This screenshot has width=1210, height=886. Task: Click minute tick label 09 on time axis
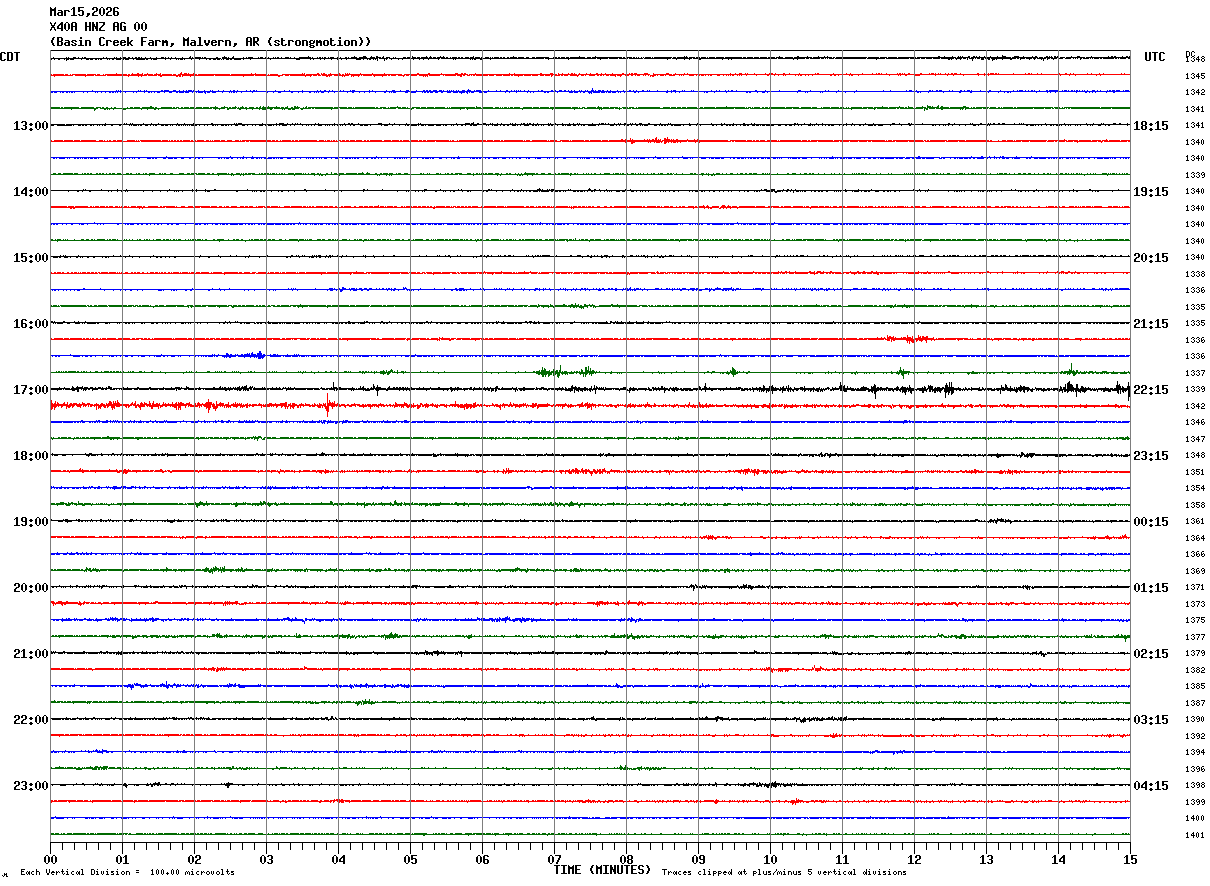click(698, 859)
